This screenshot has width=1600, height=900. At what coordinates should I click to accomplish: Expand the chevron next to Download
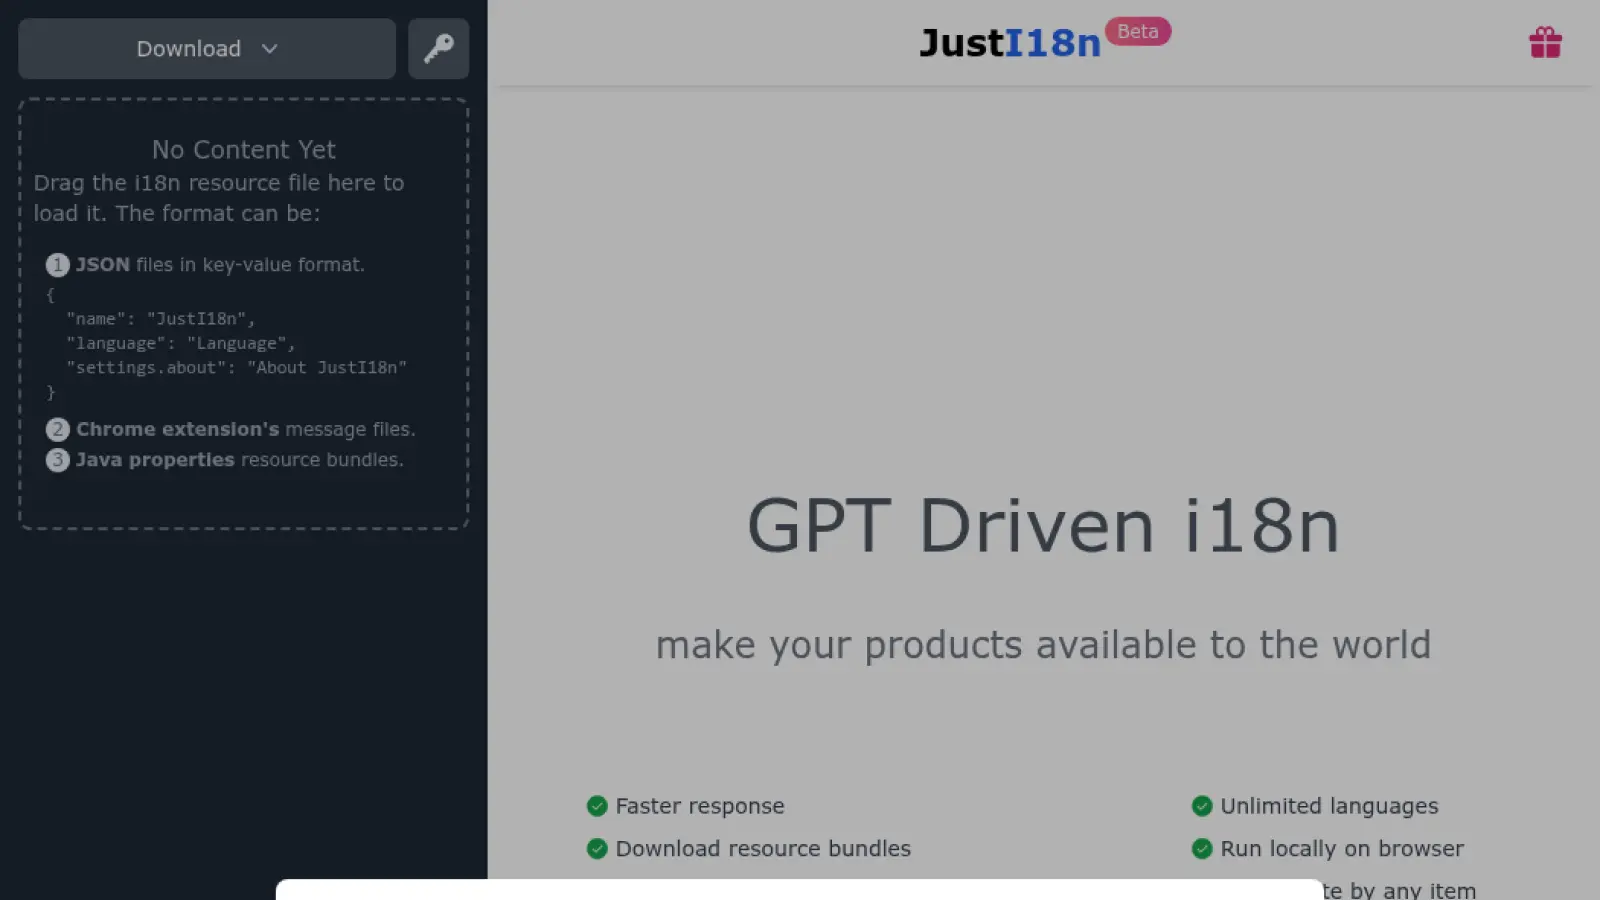[269, 48]
